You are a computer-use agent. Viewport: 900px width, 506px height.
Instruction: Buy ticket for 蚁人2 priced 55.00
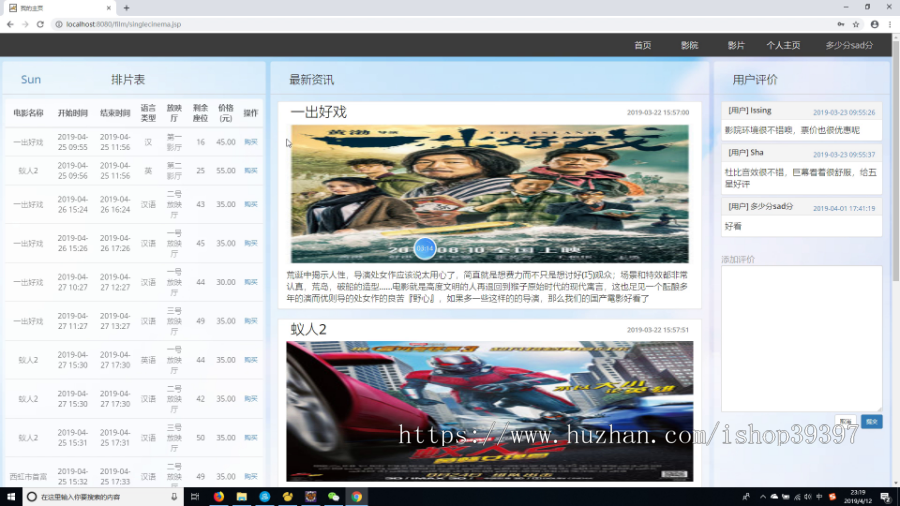pyautogui.click(x=251, y=170)
